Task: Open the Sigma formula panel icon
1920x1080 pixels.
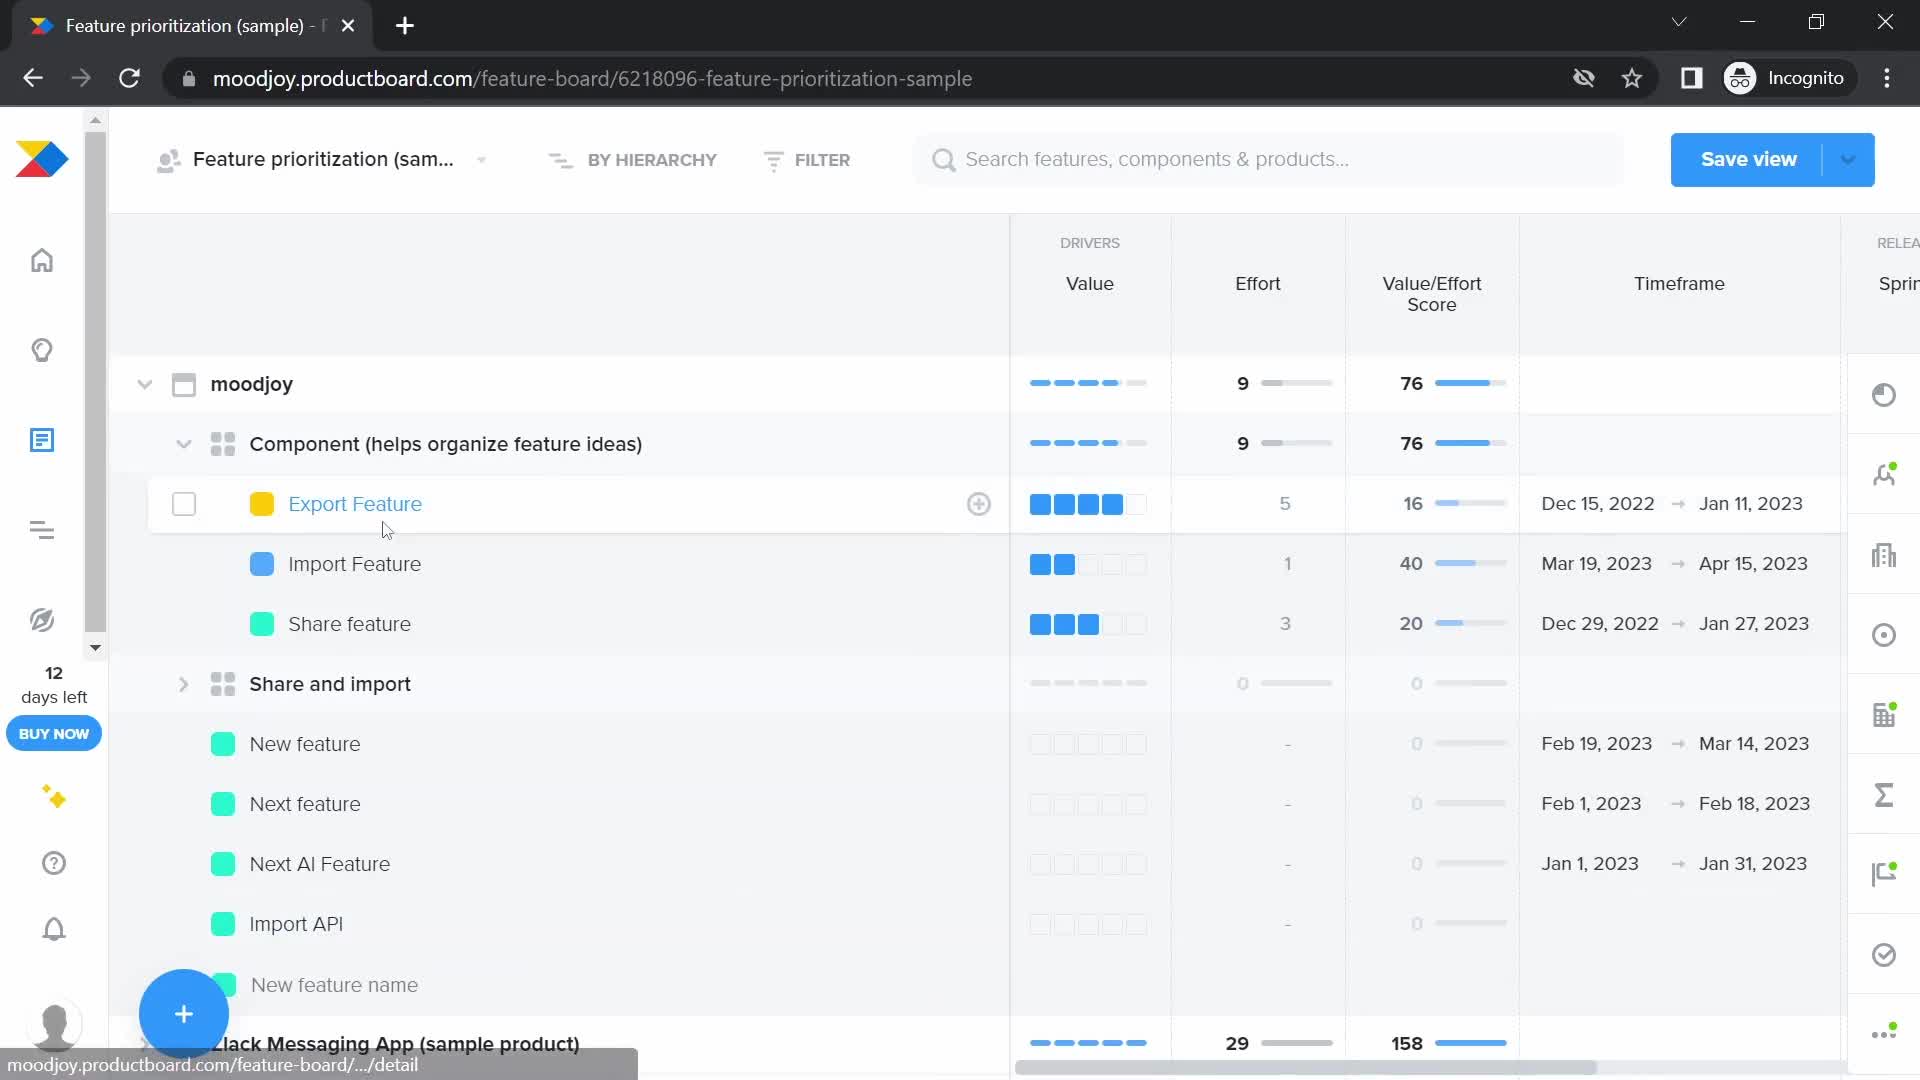Action: point(1884,795)
